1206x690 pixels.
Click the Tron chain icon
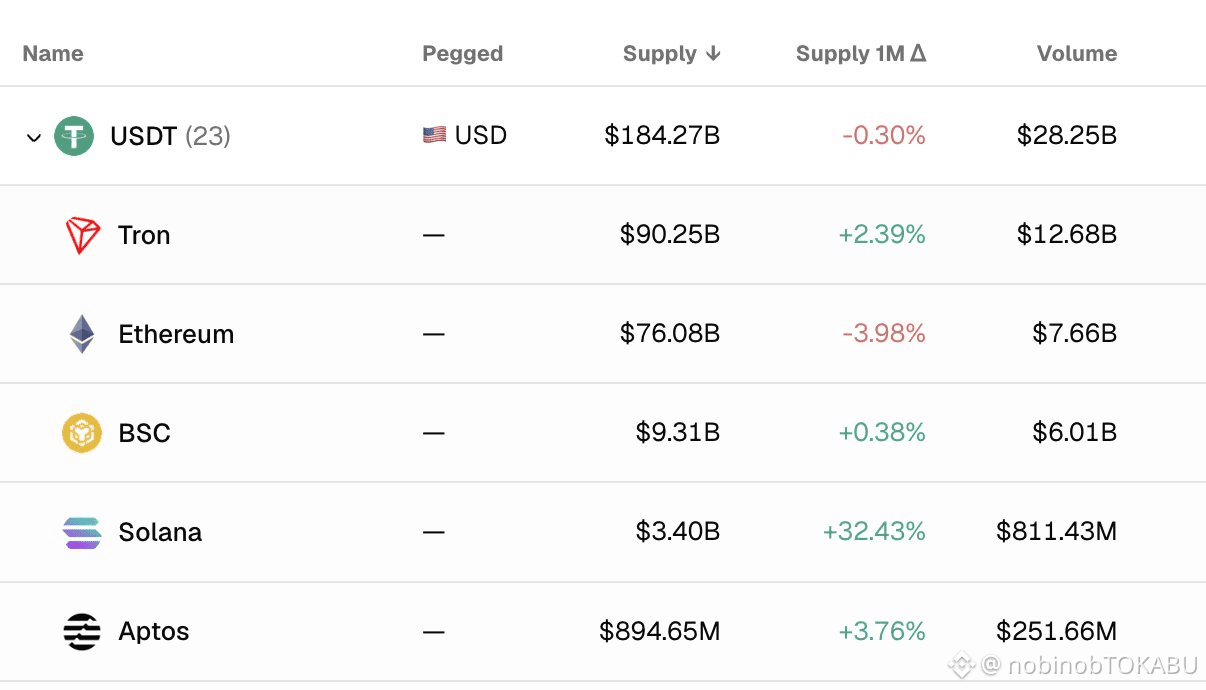tap(83, 235)
